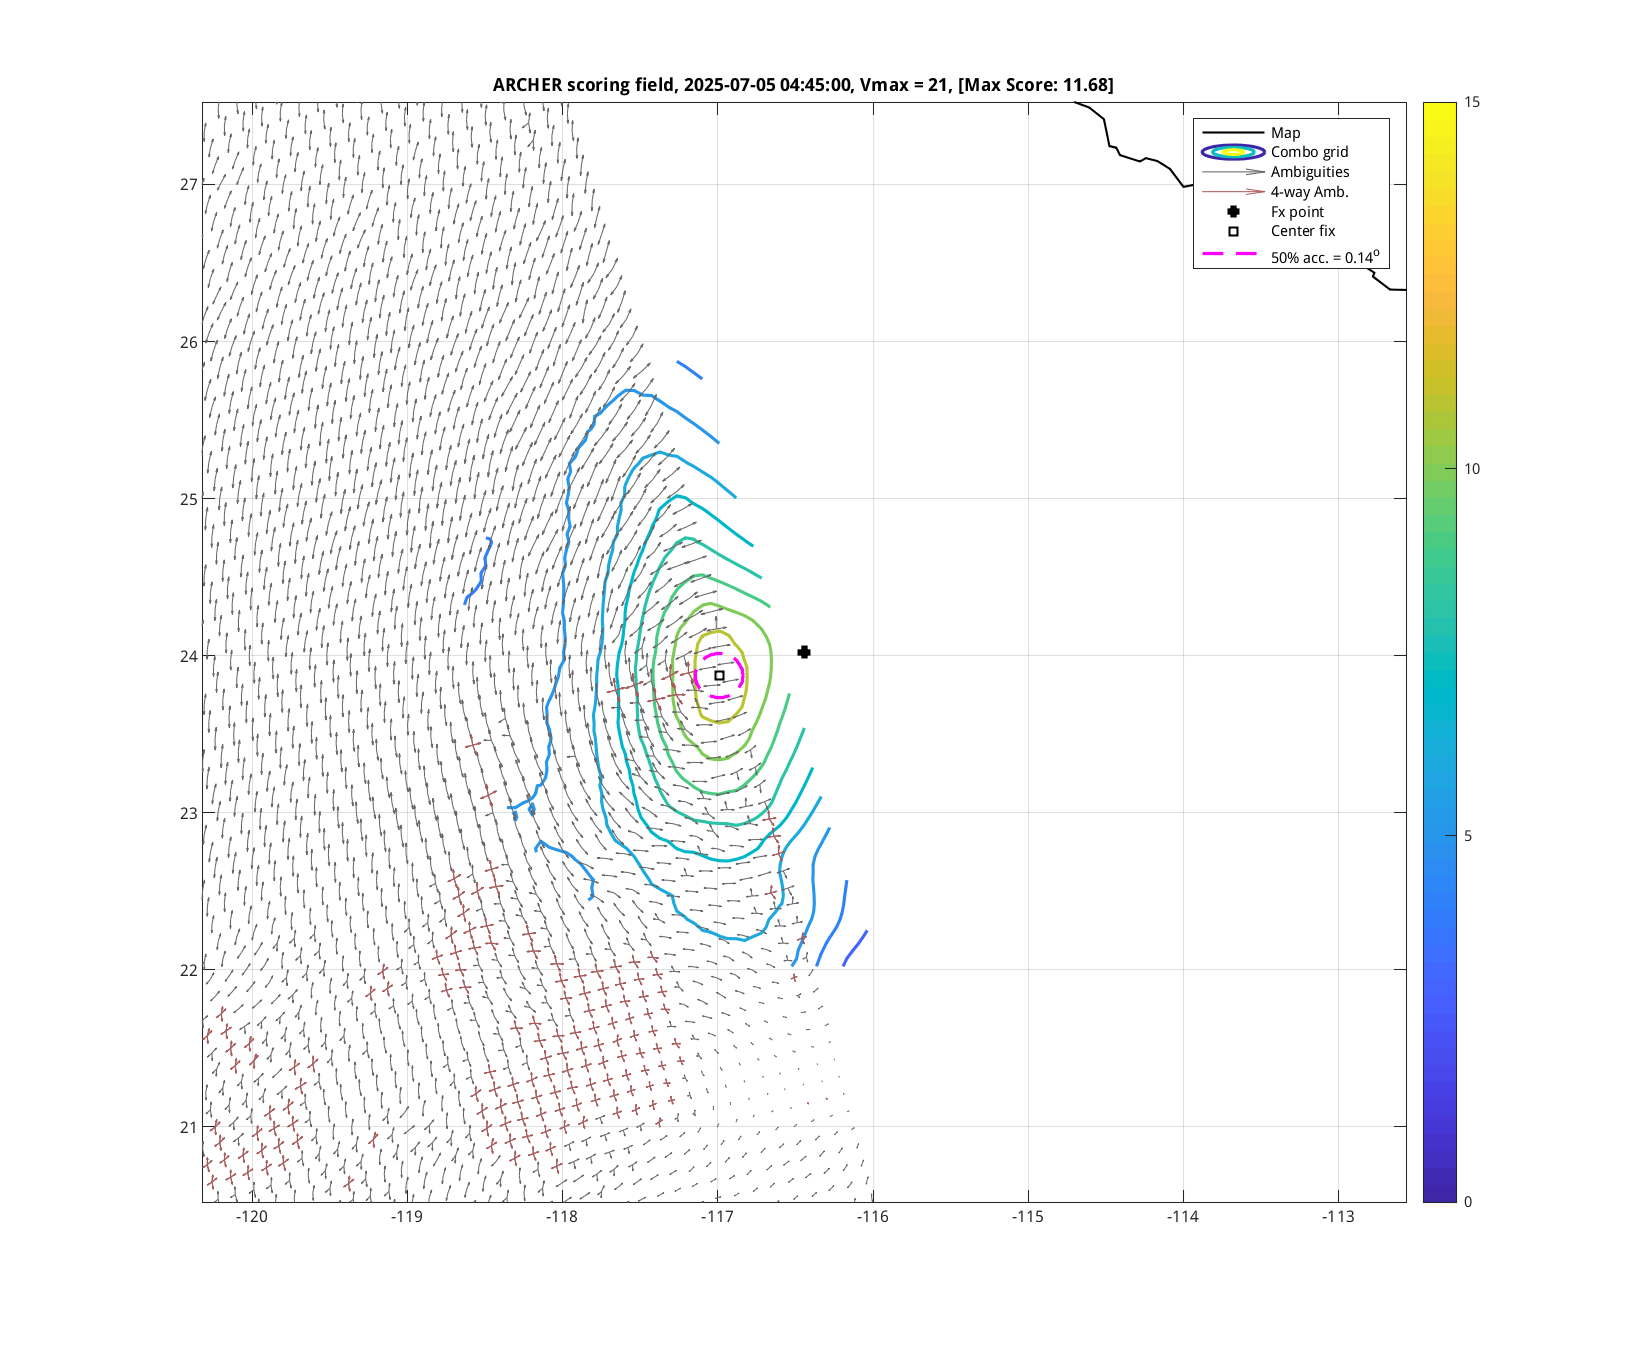Click the 24 latitude axis label
The height and width of the screenshot is (1350, 1646).
pos(188,656)
